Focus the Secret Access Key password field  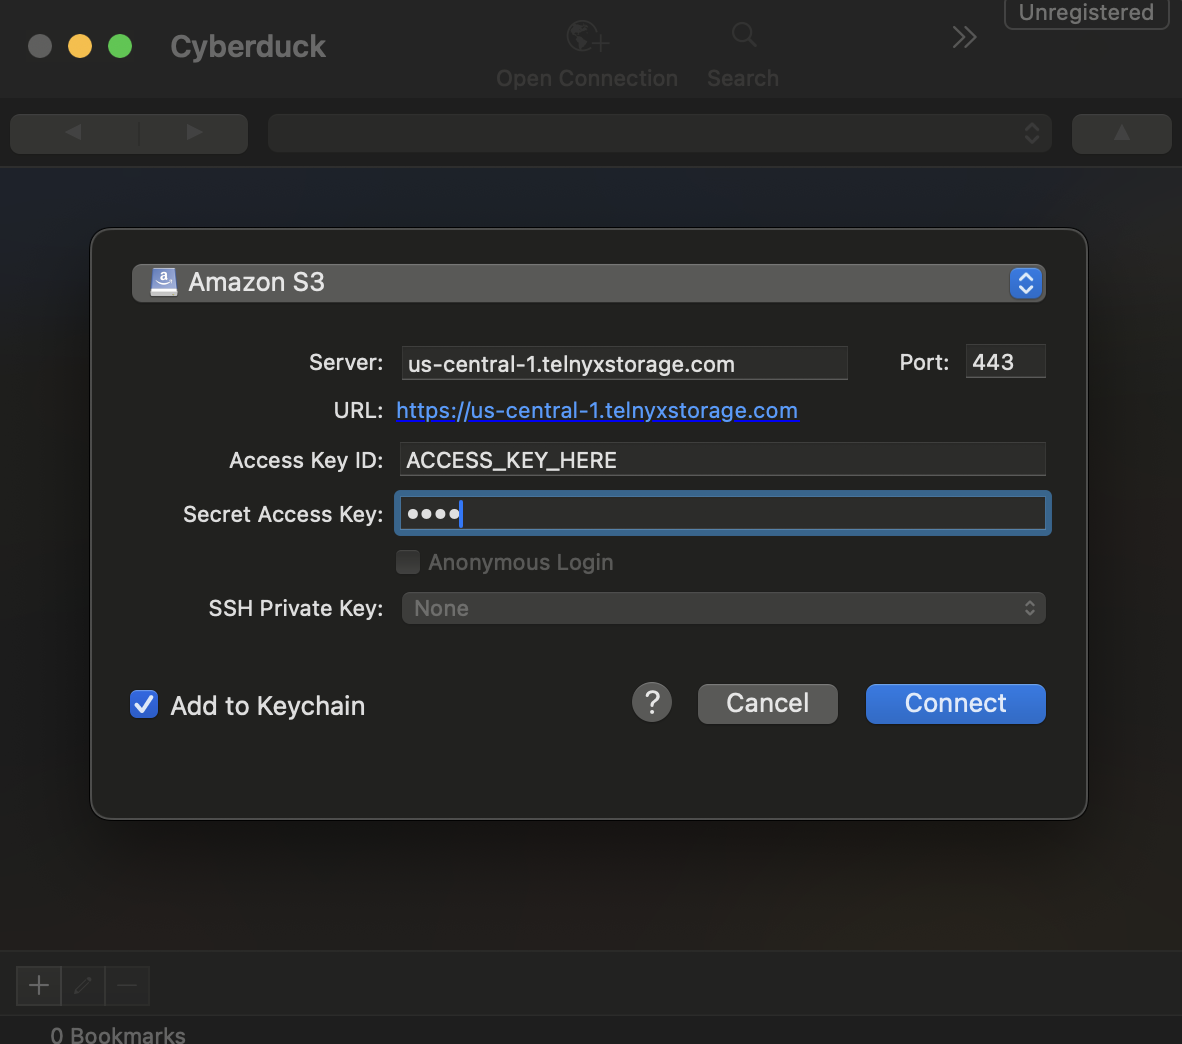click(722, 513)
